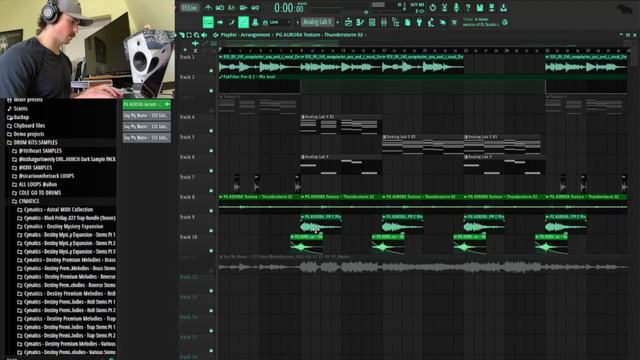Click the right-arrow icon in second toolbar row
Viewport: 640px width, 360px height.
220,22
